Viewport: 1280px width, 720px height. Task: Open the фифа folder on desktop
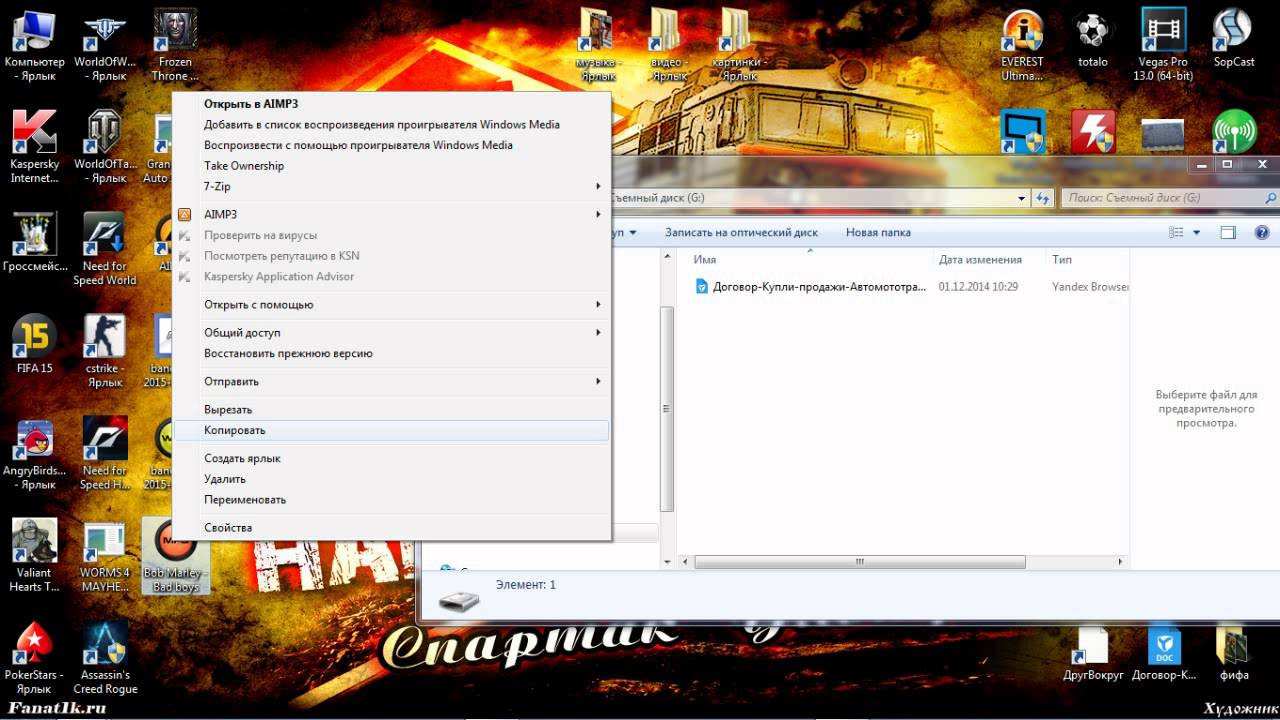tap(1234, 655)
